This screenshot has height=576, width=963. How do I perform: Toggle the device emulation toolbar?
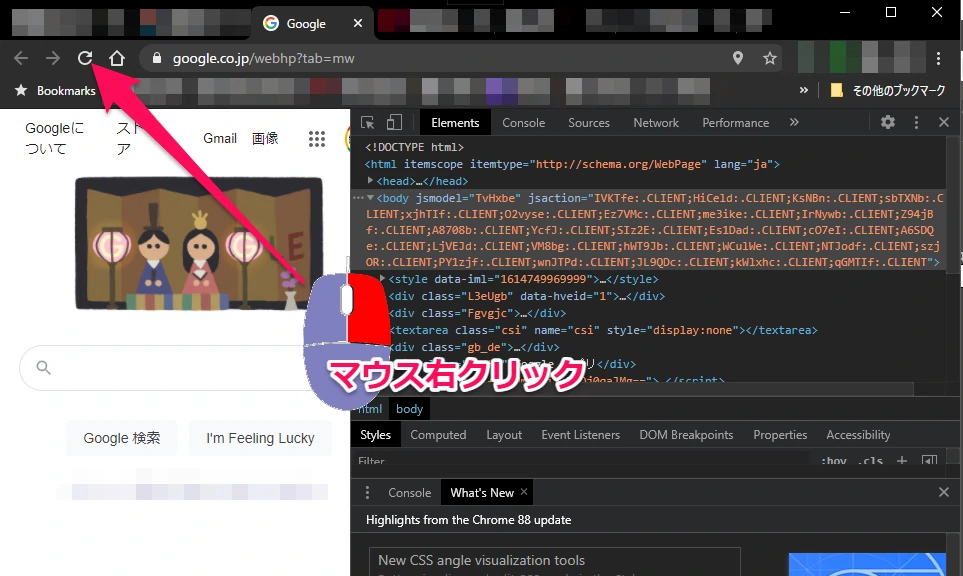(x=396, y=121)
